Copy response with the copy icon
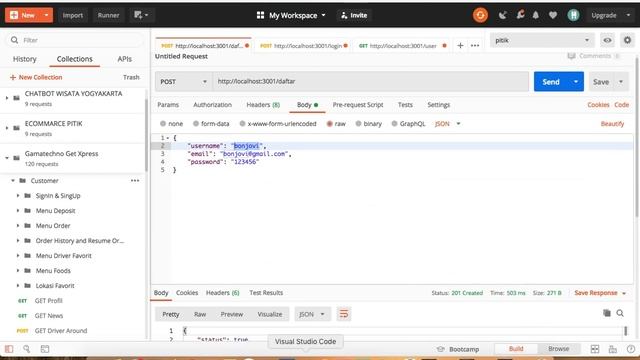The image size is (640, 360). [607, 313]
